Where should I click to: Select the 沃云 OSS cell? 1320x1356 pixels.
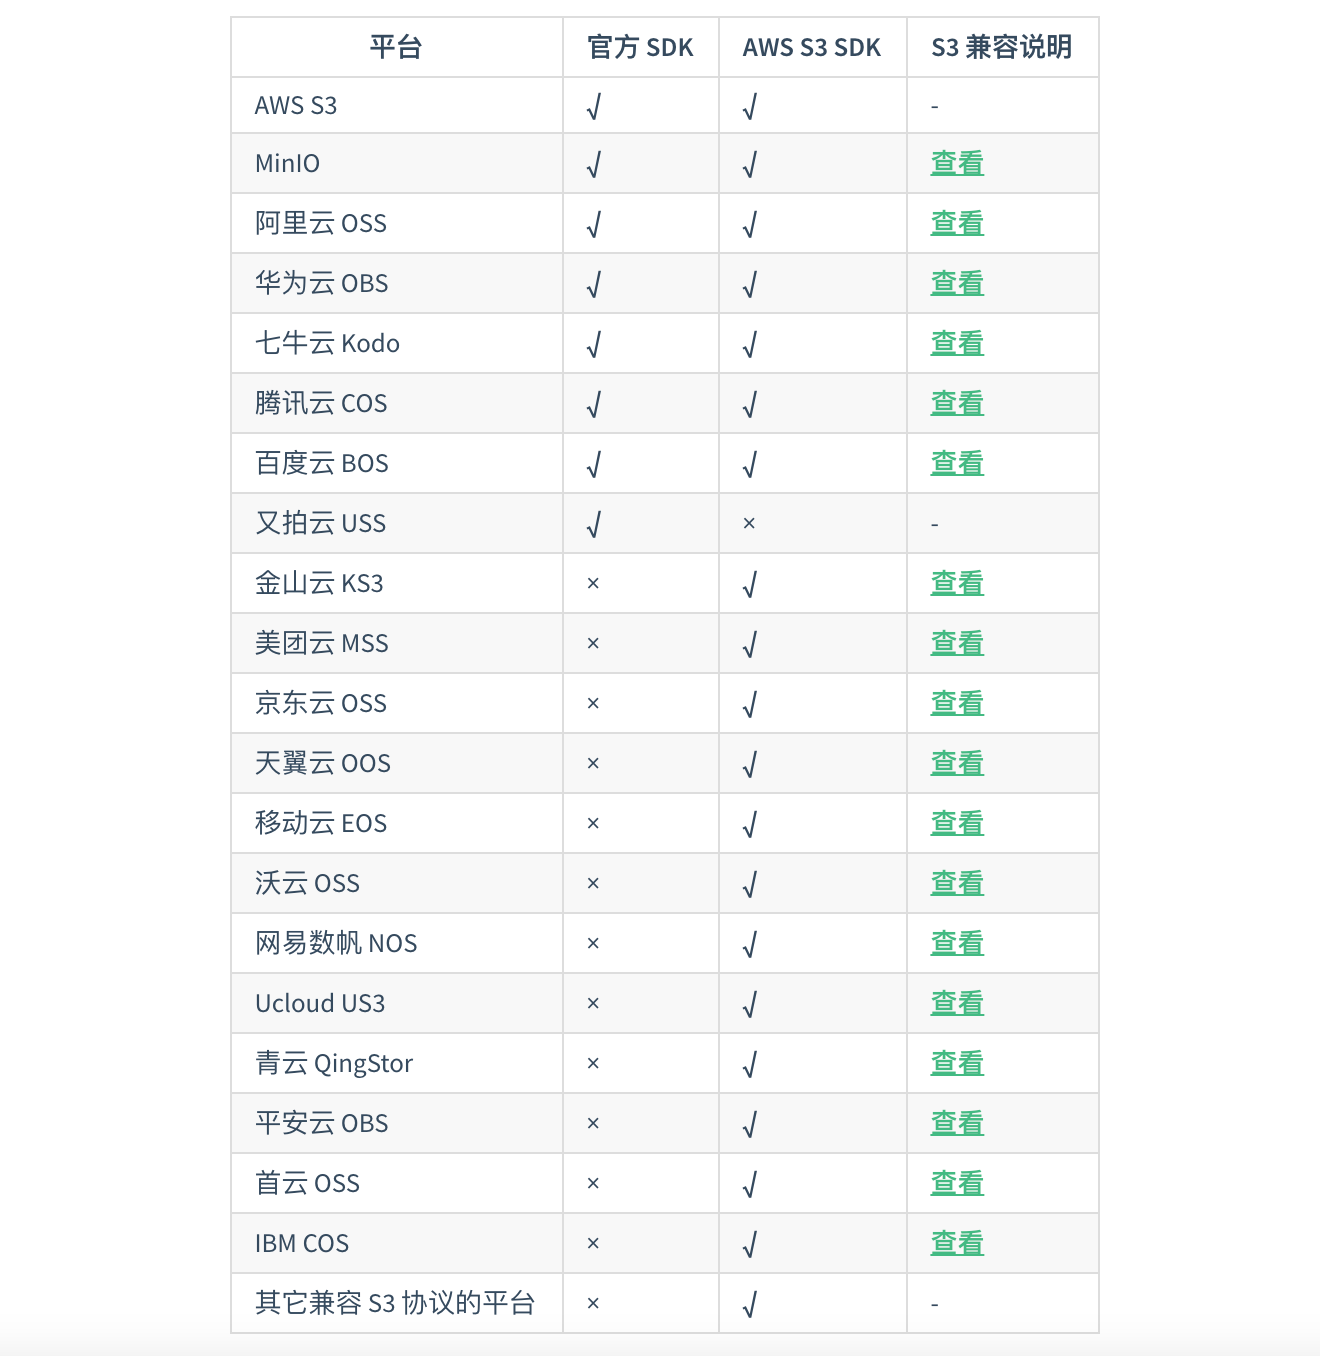(x=396, y=883)
